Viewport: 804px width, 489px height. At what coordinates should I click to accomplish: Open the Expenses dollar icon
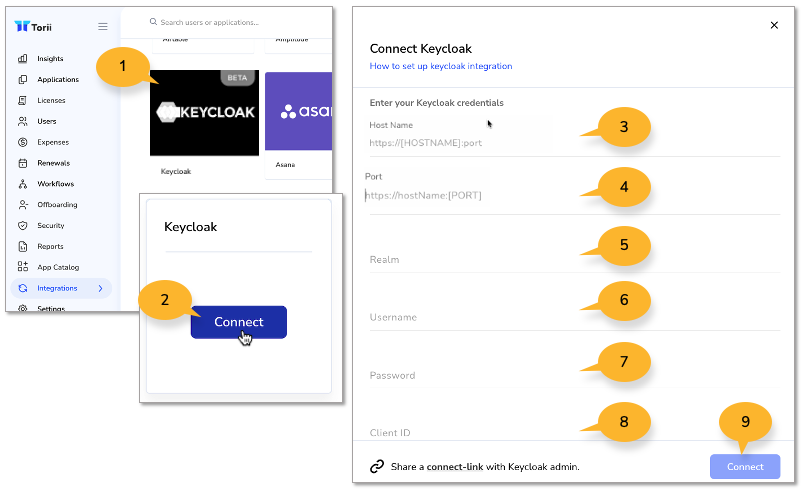tap(23, 142)
